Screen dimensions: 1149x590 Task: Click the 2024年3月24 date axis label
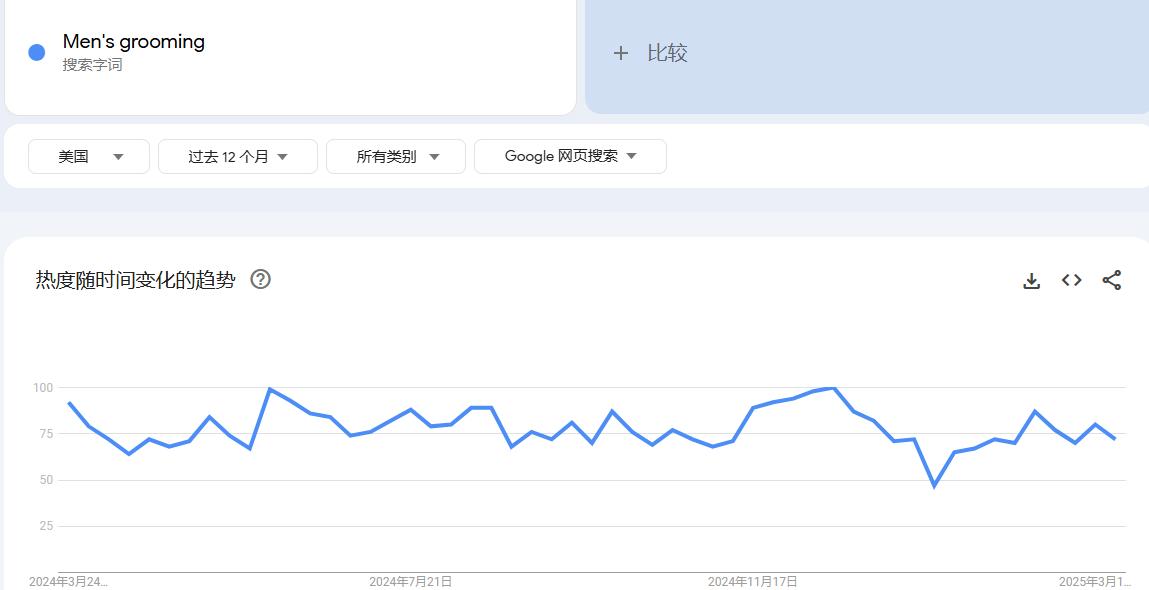tap(68, 582)
